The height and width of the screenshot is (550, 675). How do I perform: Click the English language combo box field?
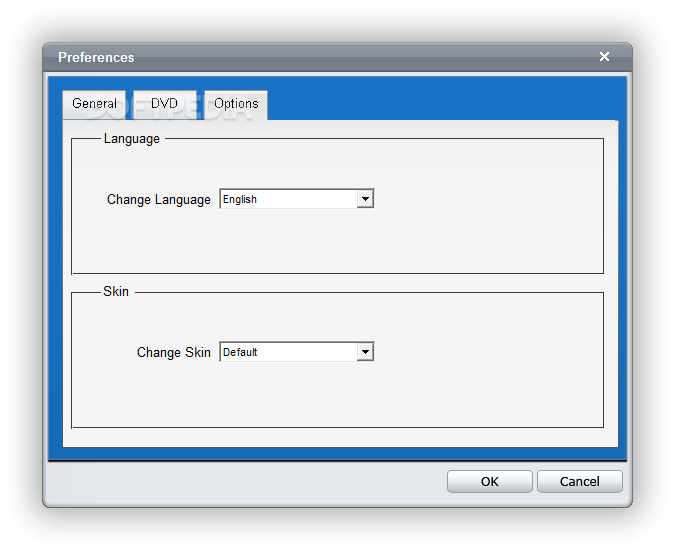pyautogui.click(x=297, y=199)
